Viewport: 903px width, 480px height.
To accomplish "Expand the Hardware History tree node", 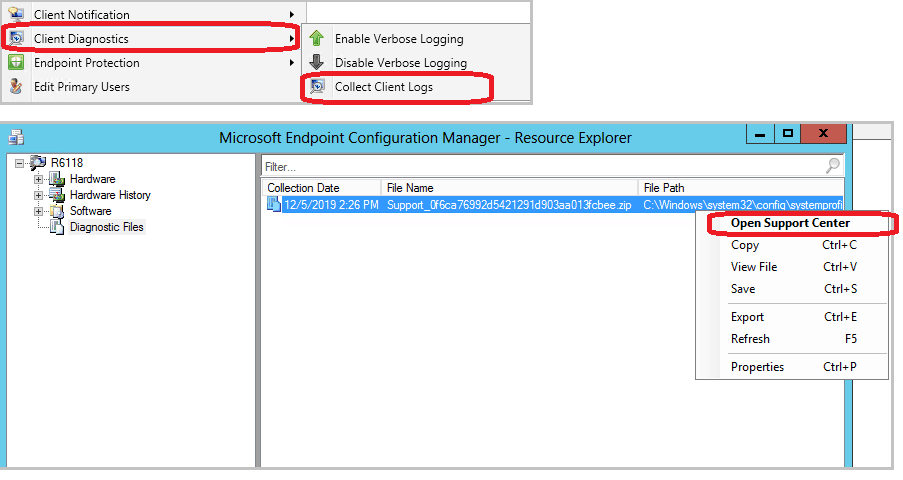I will [38, 195].
